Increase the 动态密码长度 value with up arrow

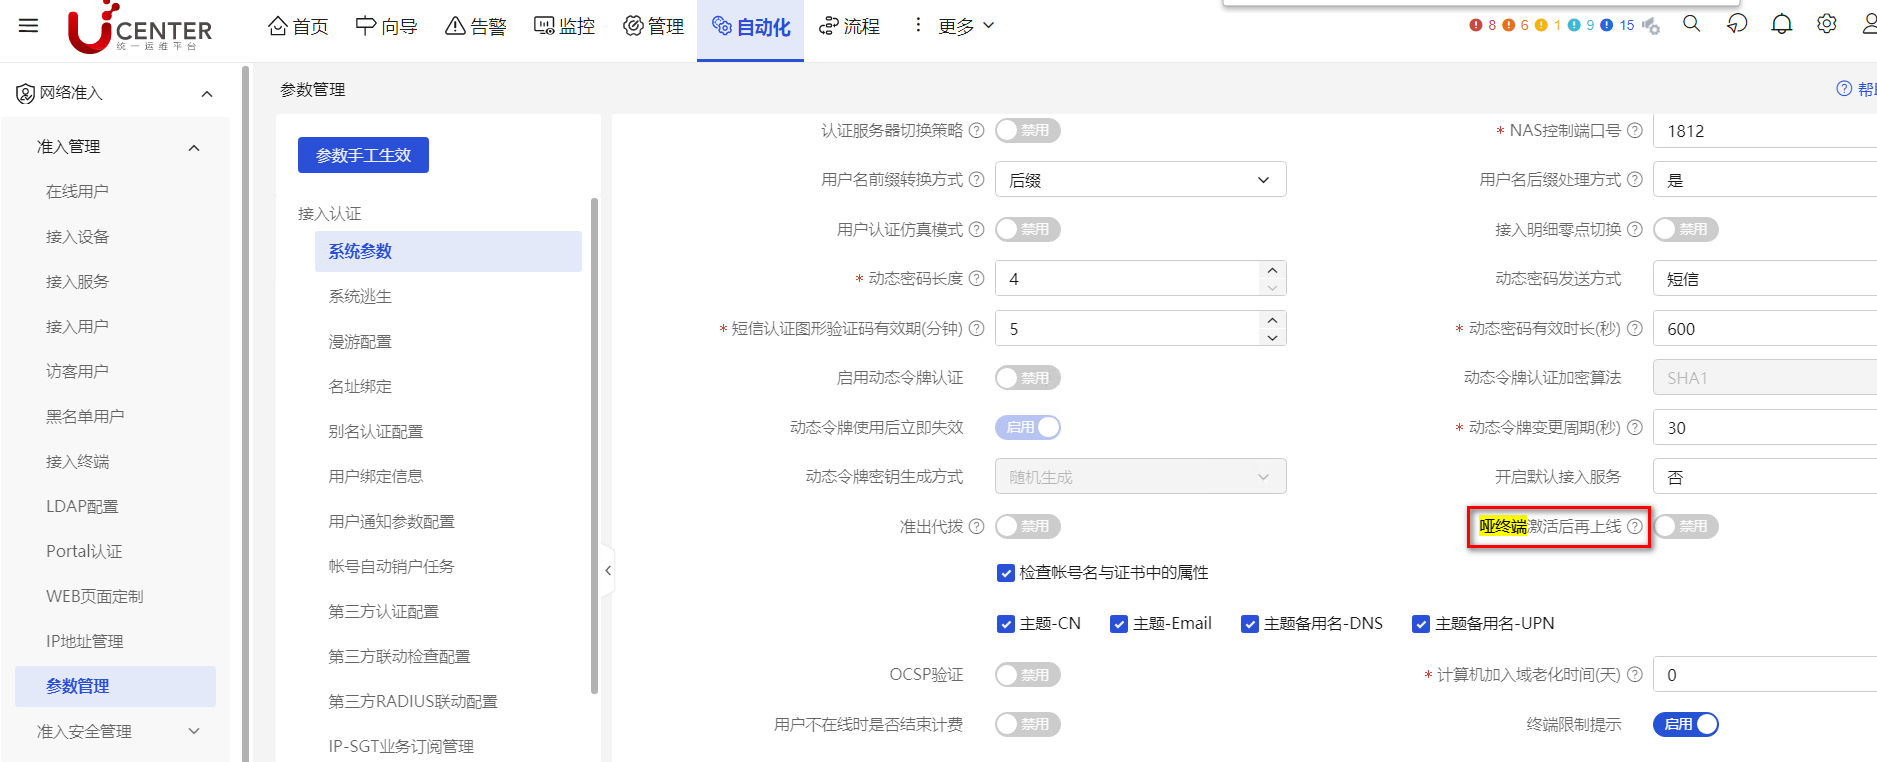pyautogui.click(x=1271, y=270)
